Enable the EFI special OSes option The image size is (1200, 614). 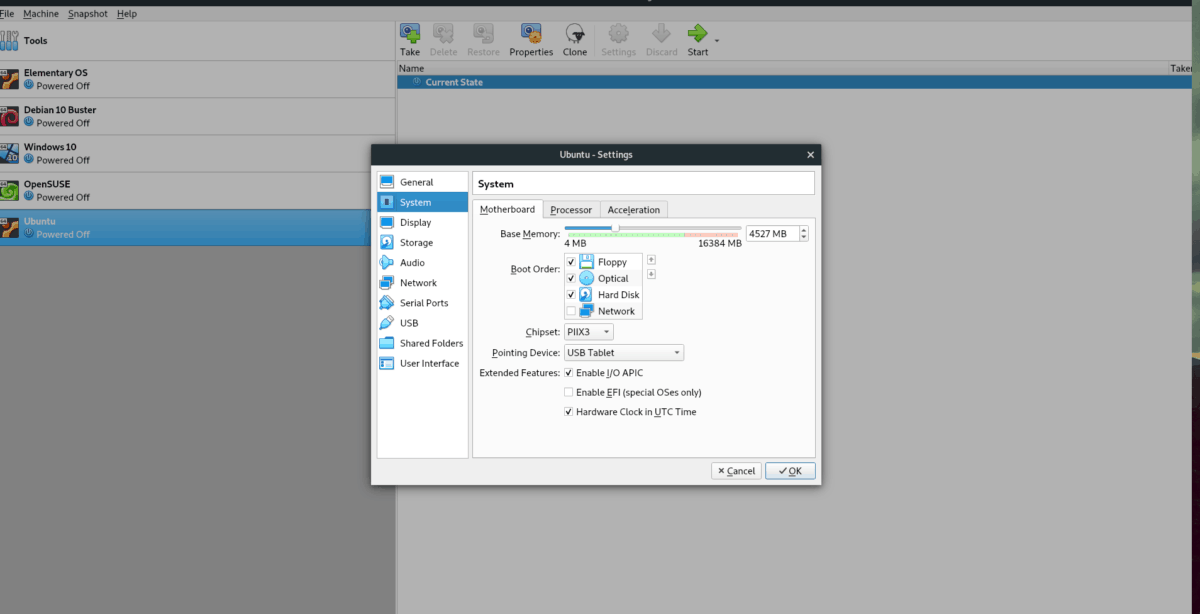(569, 392)
